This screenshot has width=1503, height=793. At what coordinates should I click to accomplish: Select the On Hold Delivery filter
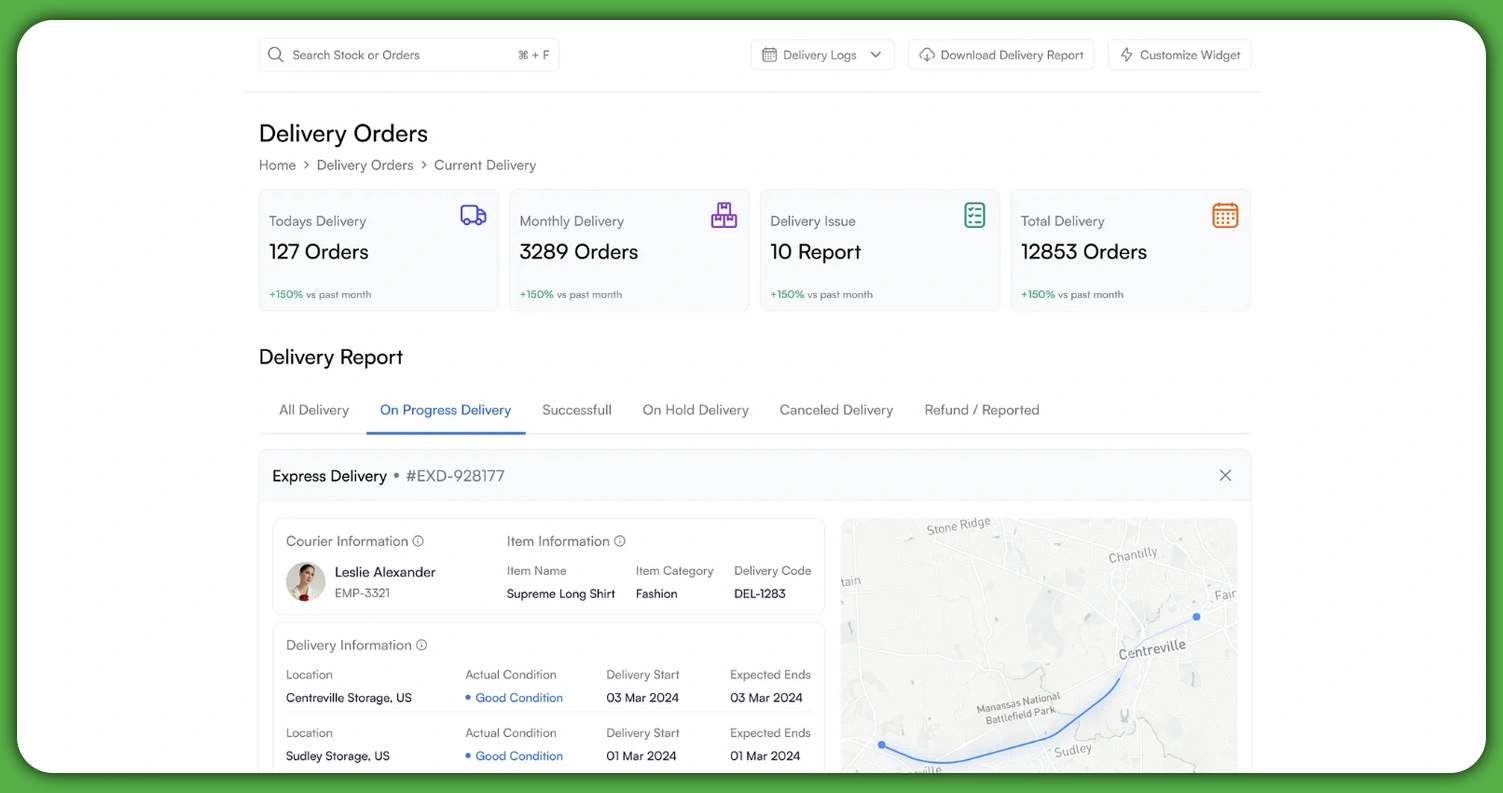695,409
